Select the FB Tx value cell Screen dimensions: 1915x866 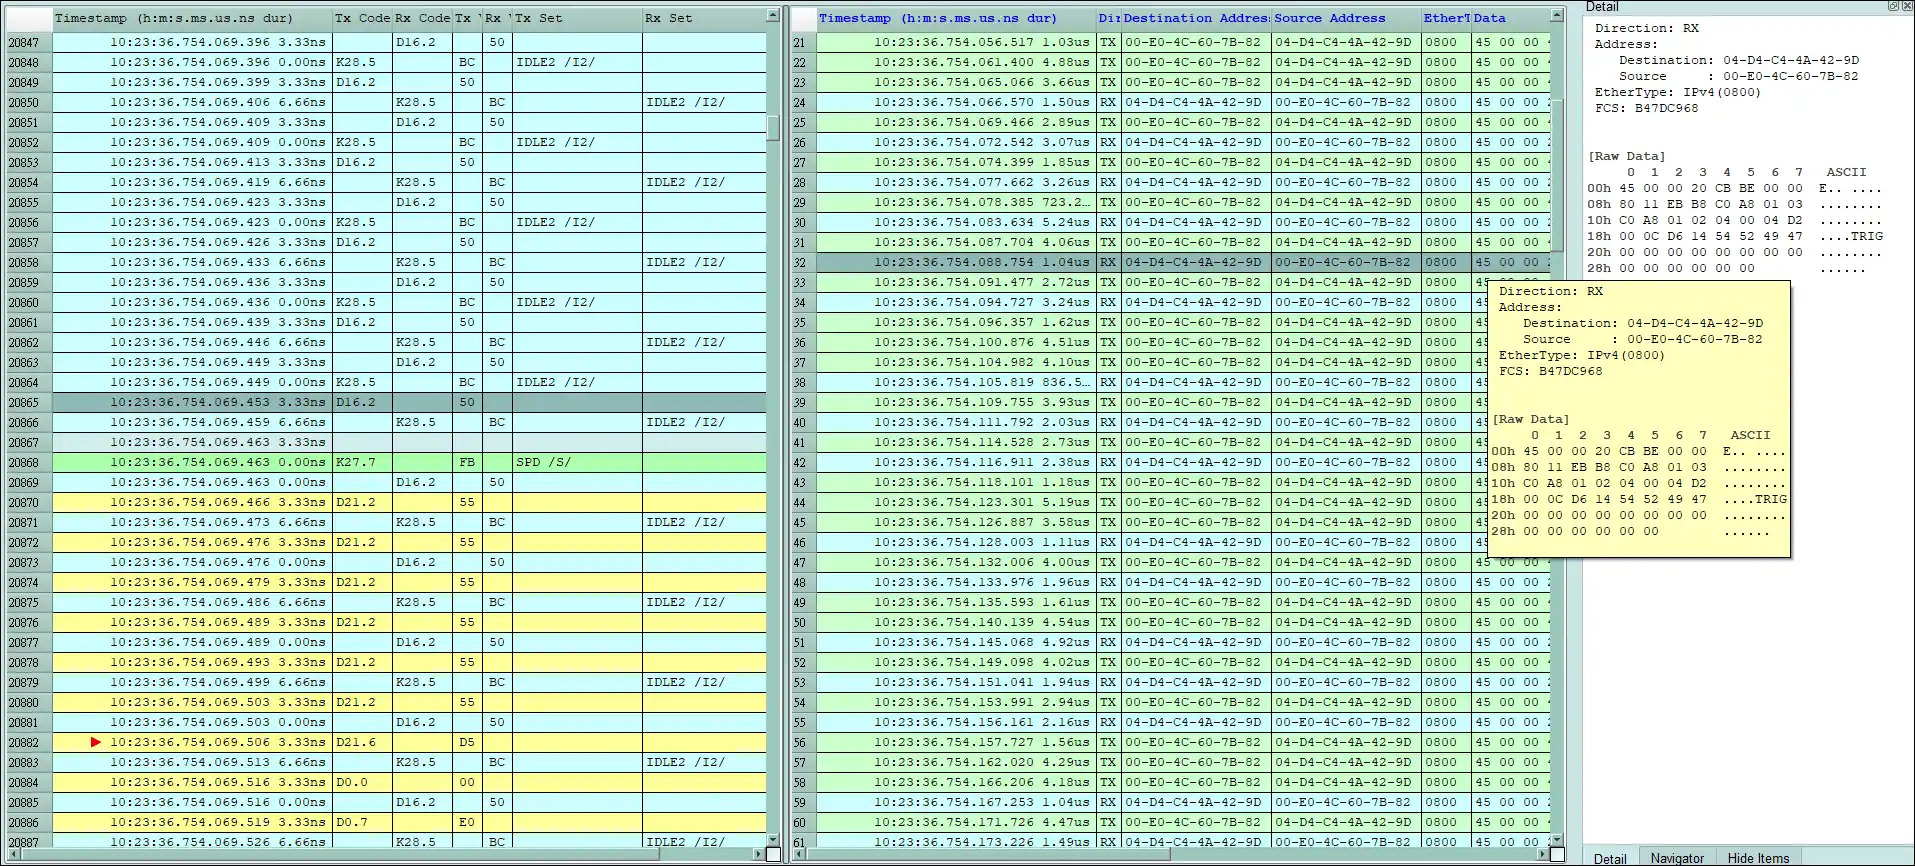[x=467, y=462]
